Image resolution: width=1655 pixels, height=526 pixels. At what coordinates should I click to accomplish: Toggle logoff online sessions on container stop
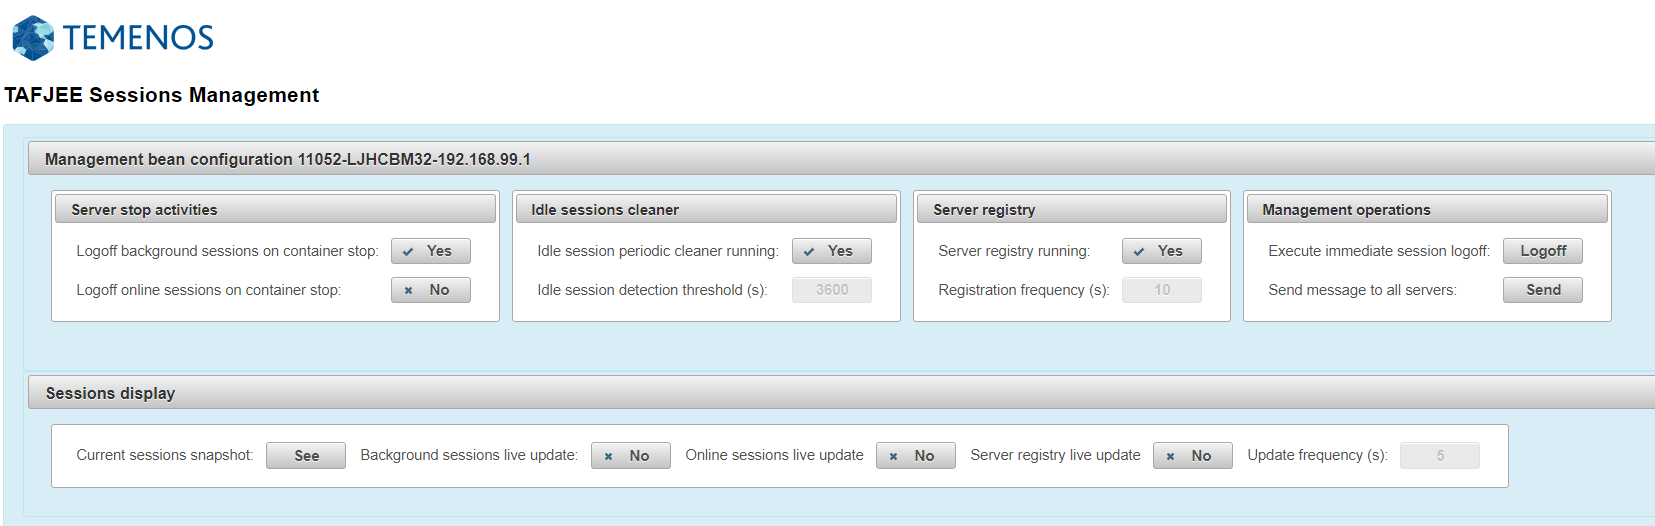pos(430,290)
